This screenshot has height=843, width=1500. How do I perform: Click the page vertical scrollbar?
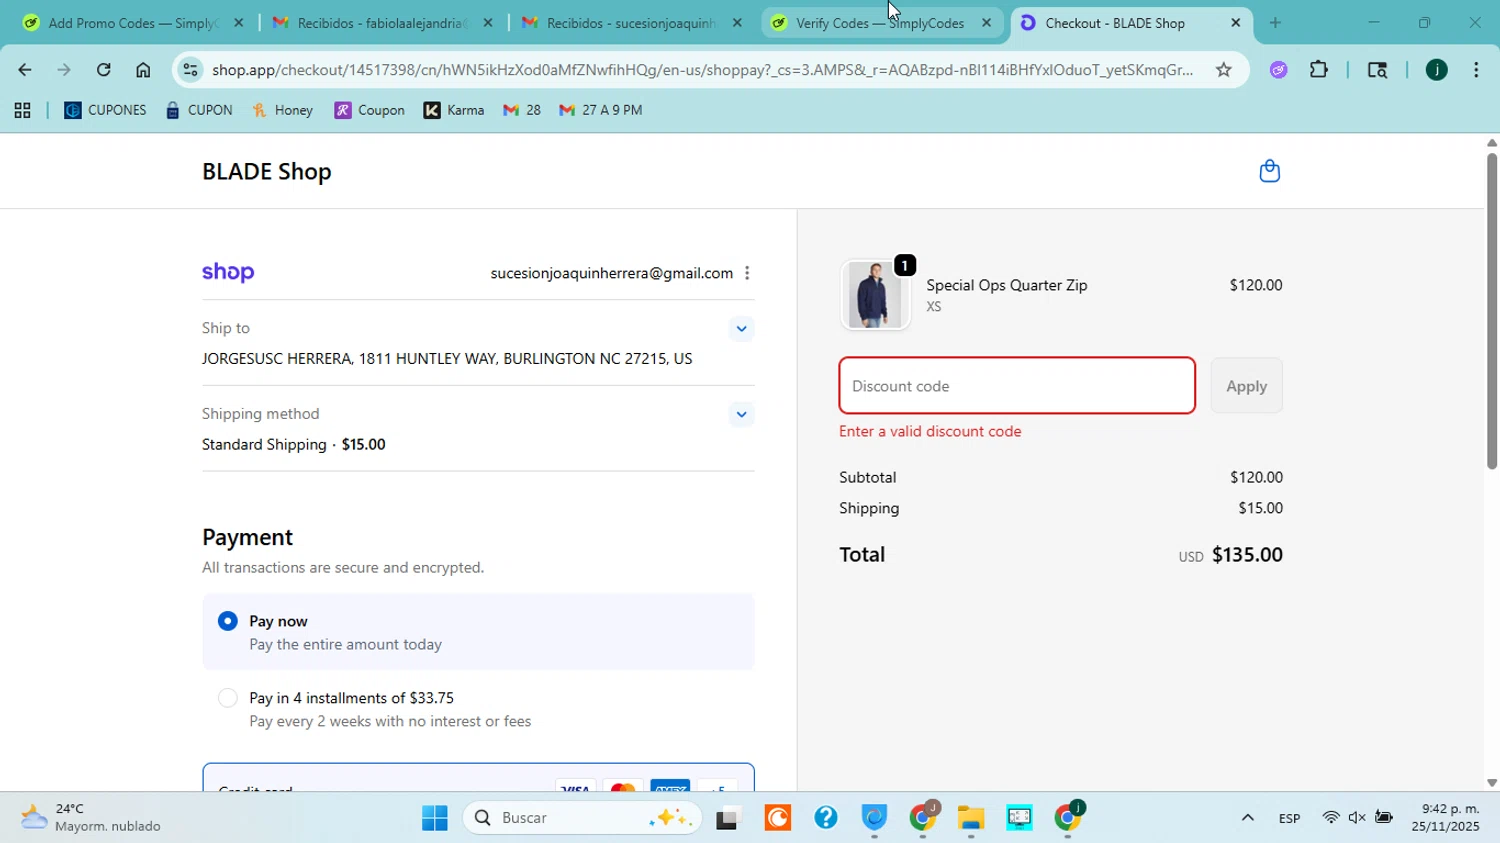pos(1491,310)
